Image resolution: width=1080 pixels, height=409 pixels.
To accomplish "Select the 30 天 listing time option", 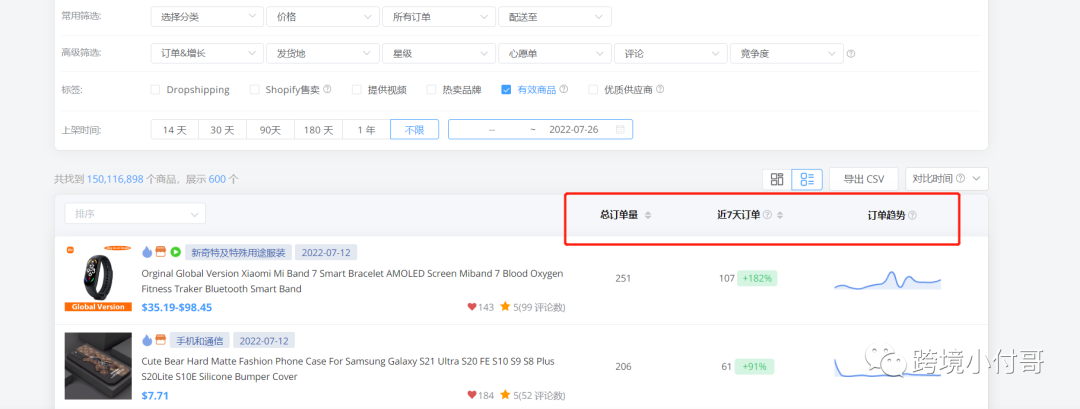I will [222, 129].
